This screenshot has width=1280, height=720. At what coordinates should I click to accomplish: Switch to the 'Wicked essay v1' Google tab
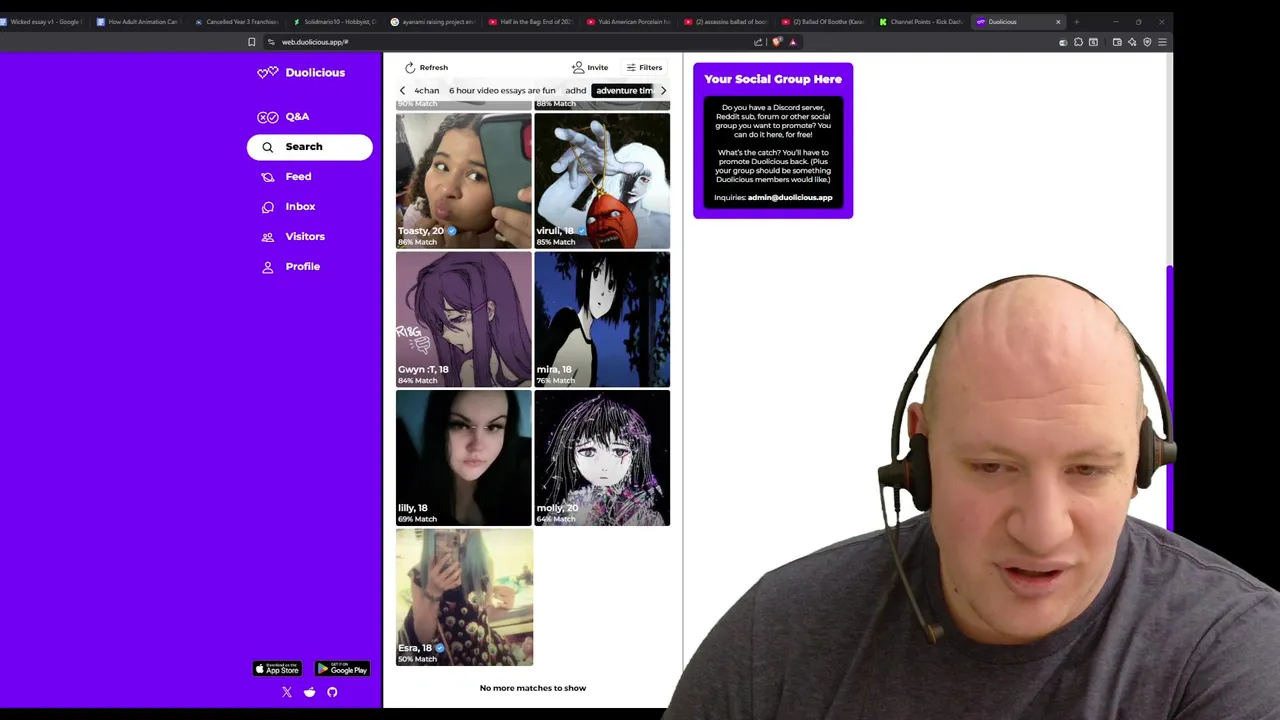click(43, 22)
